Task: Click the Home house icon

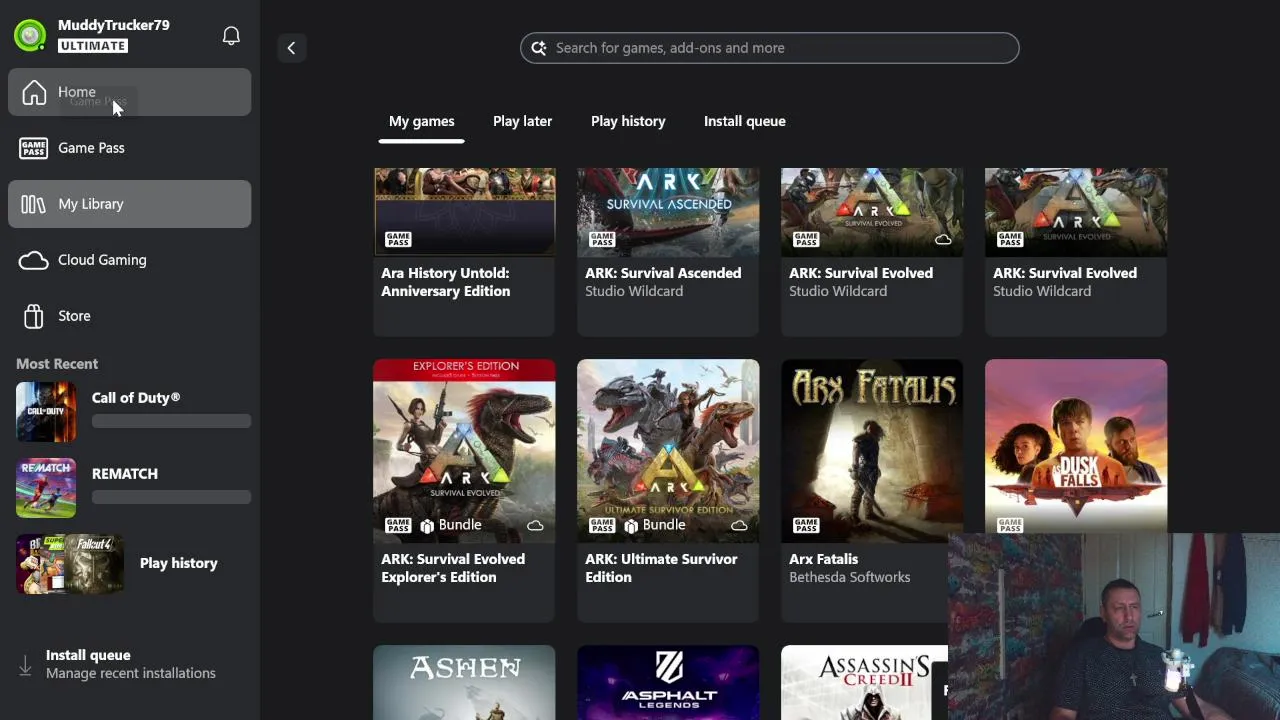Action: click(x=34, y=92)
